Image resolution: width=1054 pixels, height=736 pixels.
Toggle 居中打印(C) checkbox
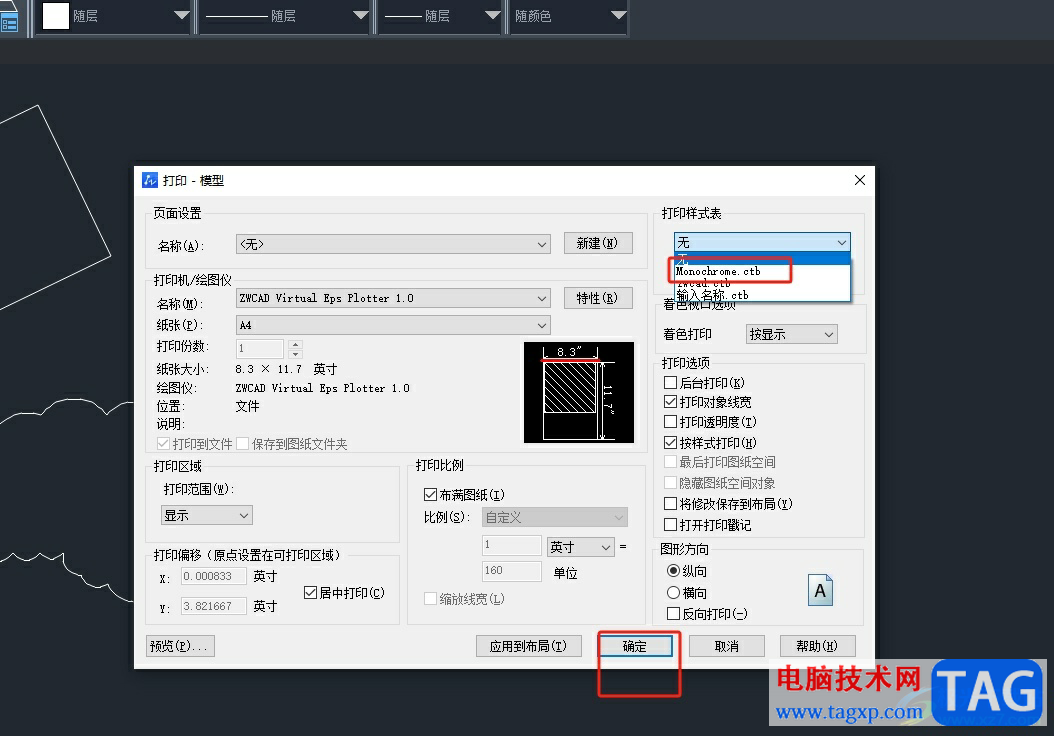(310, 592)
